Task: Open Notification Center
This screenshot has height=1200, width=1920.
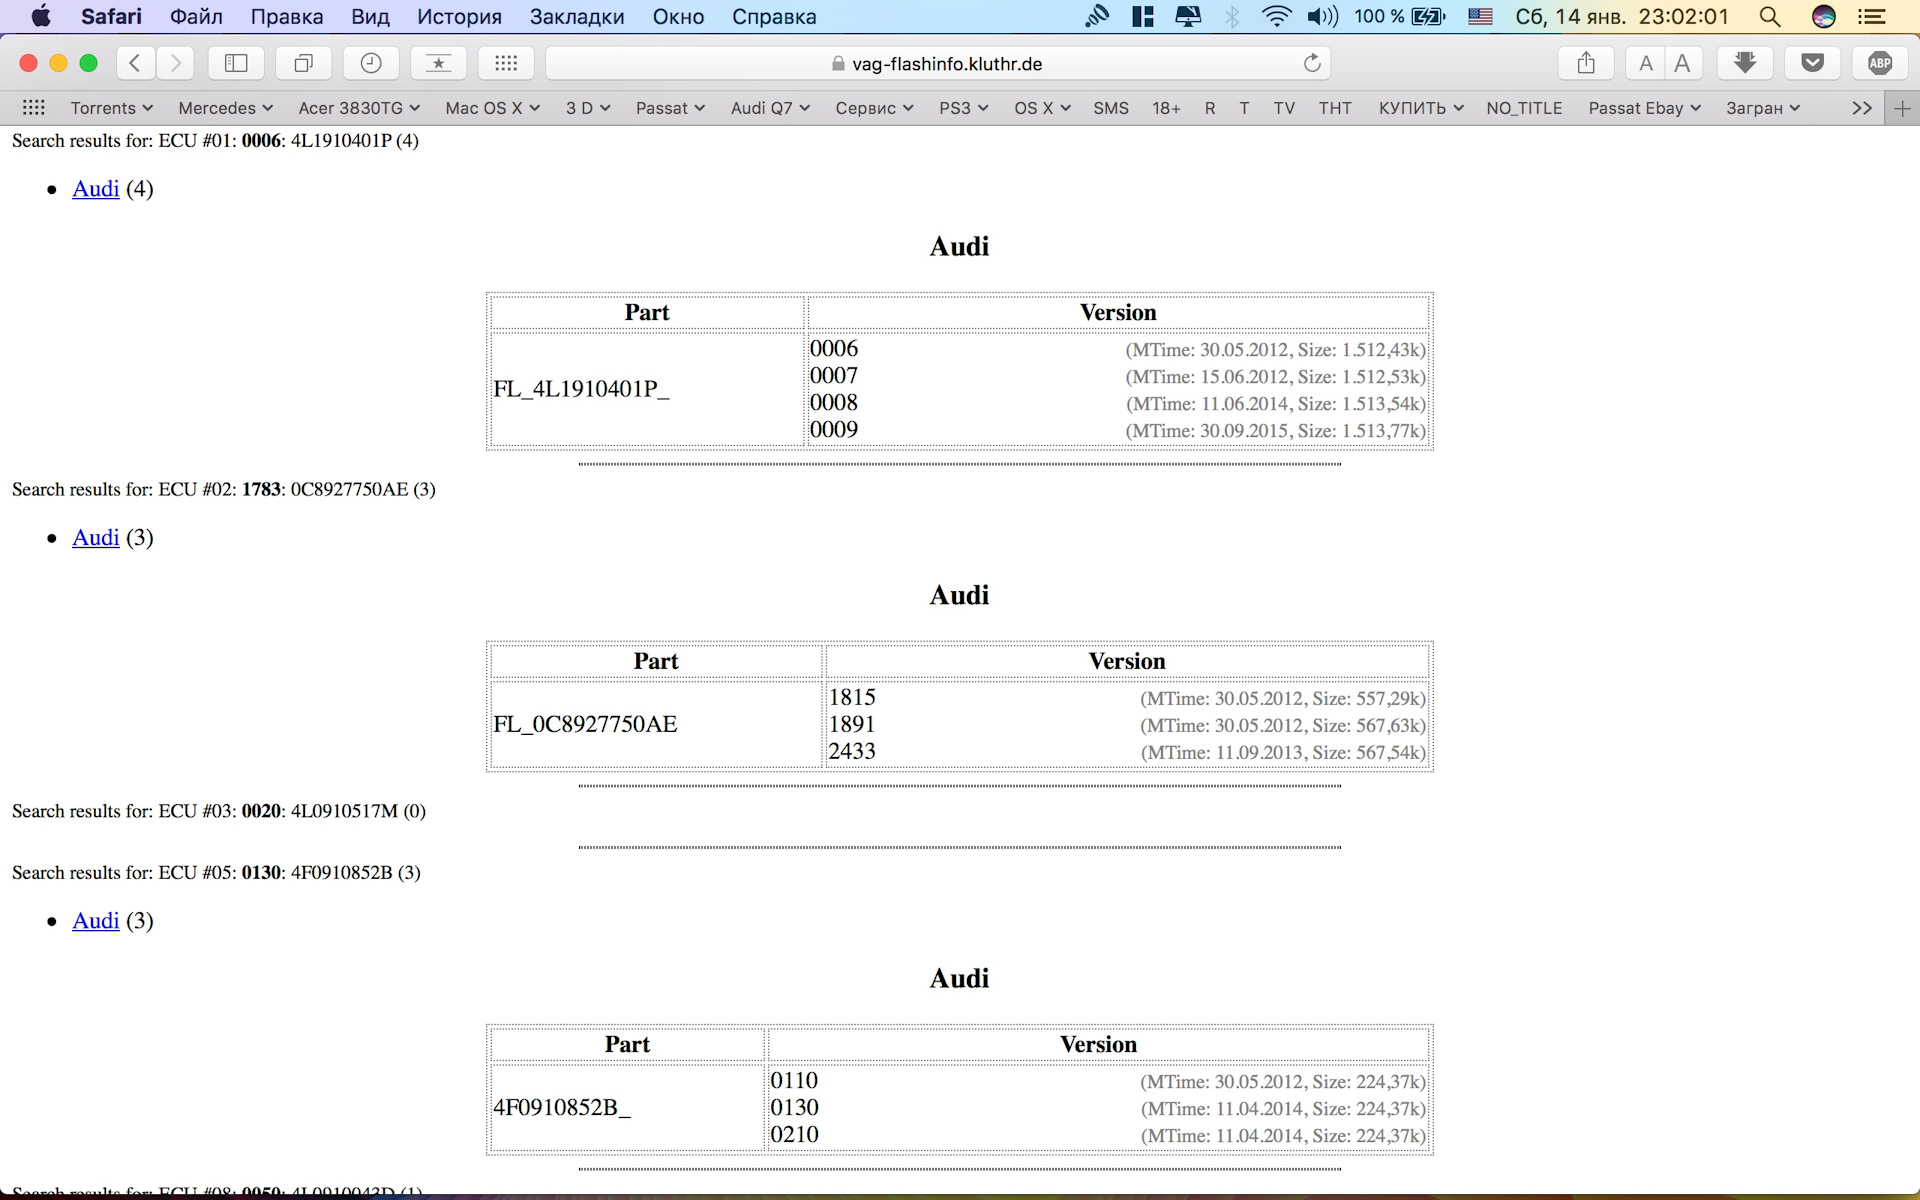Action: point(1872,16)
